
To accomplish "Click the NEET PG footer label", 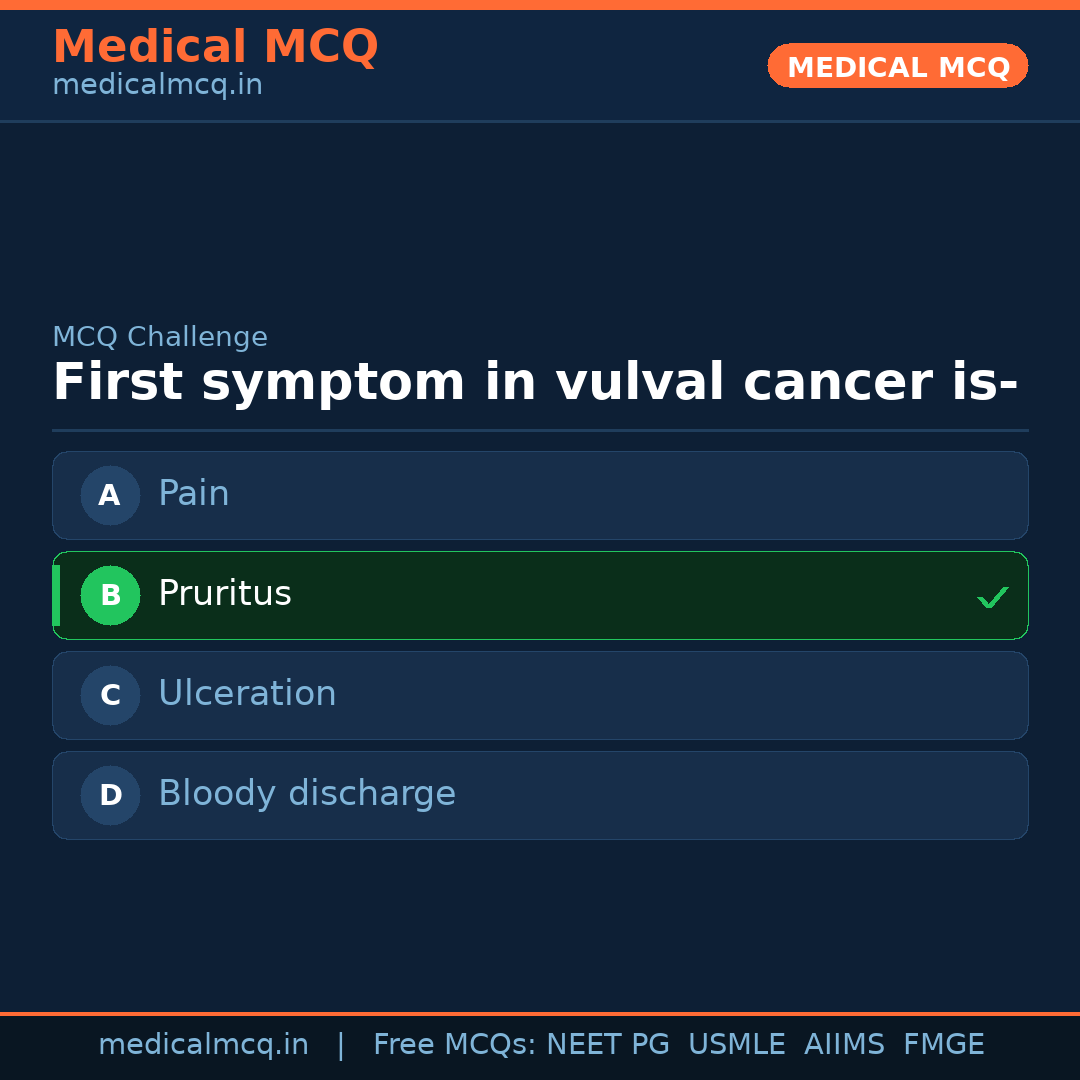I will (x=607, y=1043).
